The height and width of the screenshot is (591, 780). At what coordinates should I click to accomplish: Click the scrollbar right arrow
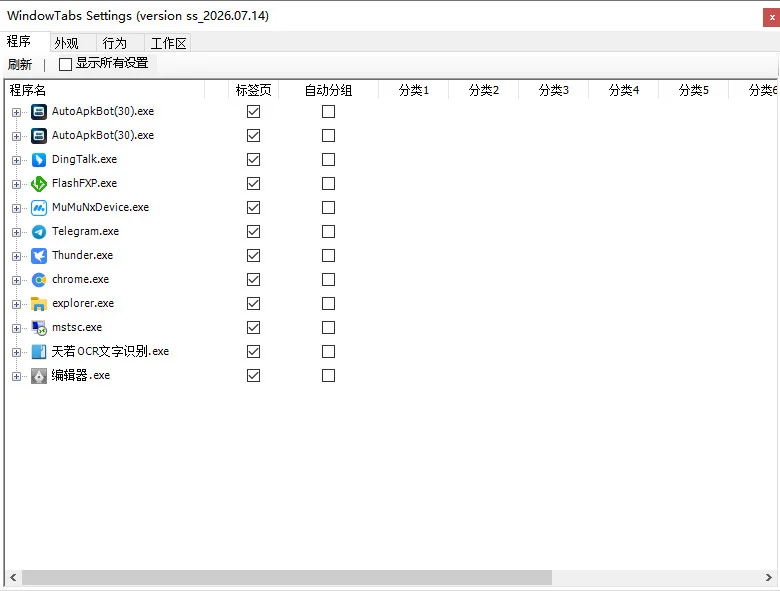click(x=769, y=578)
